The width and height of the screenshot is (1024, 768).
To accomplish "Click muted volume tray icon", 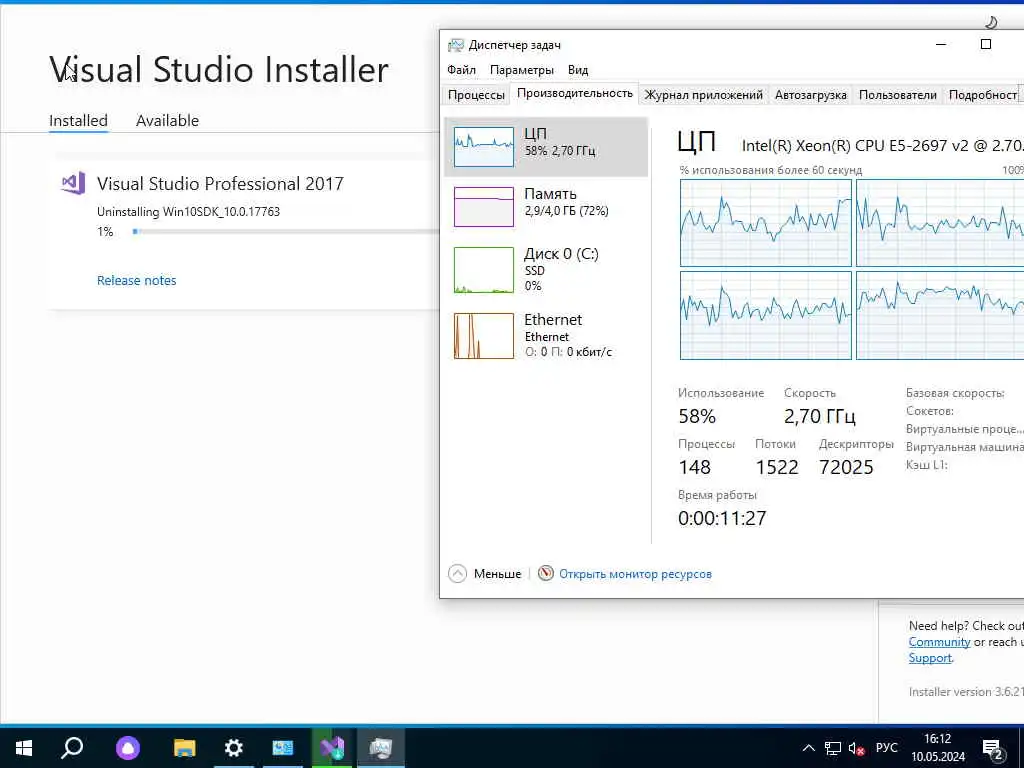I will 857,748.
